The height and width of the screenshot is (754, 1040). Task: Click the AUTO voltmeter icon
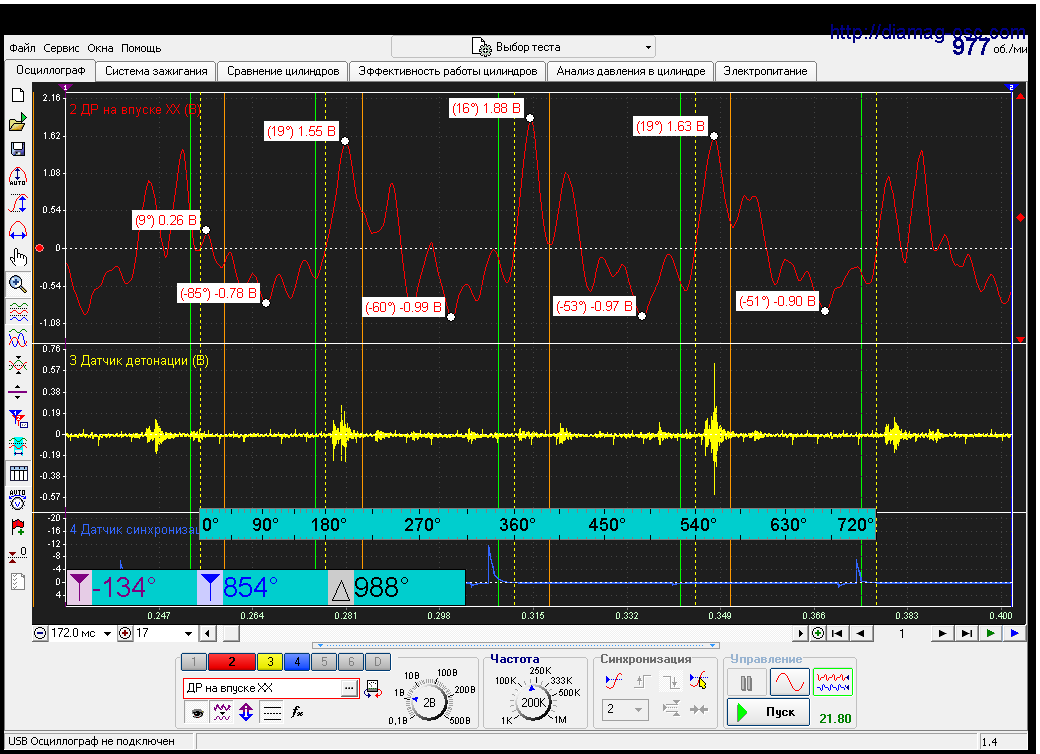click(18, 500)
